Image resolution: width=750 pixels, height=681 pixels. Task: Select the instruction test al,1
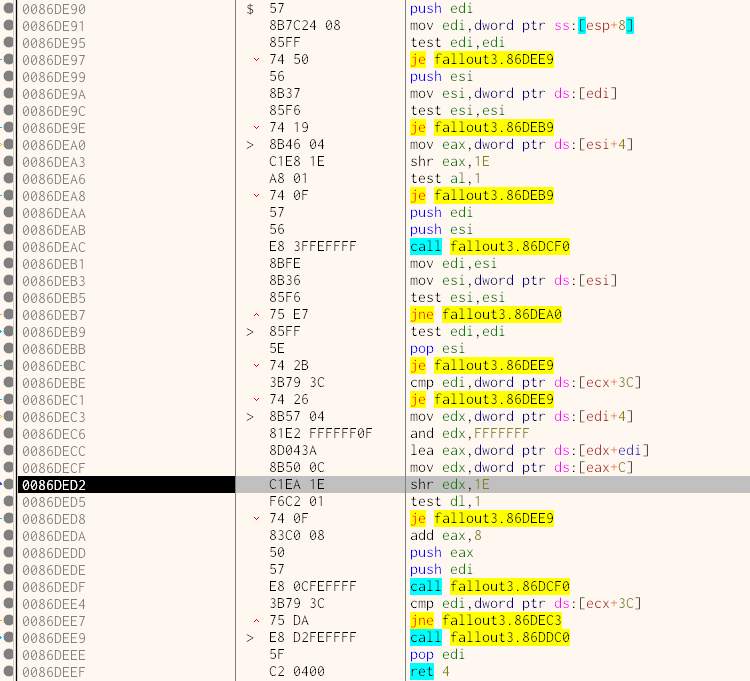tap(445, 178)
